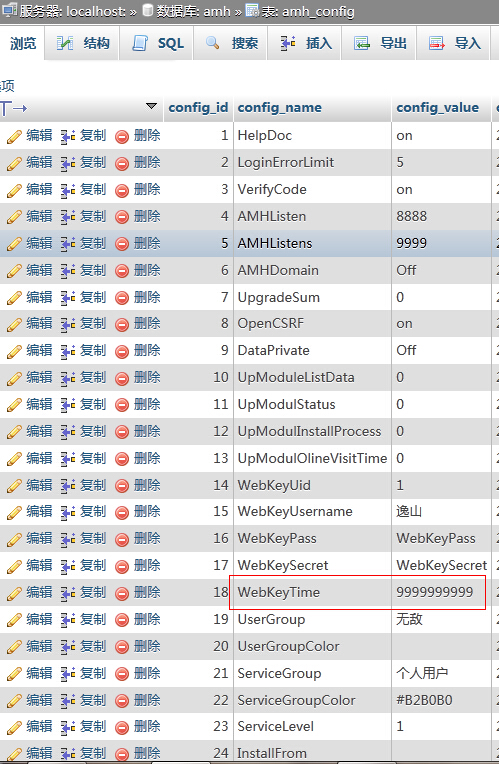Click the red delete icon for UserGroup row
The image size is (499, 764).
pos(122,620)
